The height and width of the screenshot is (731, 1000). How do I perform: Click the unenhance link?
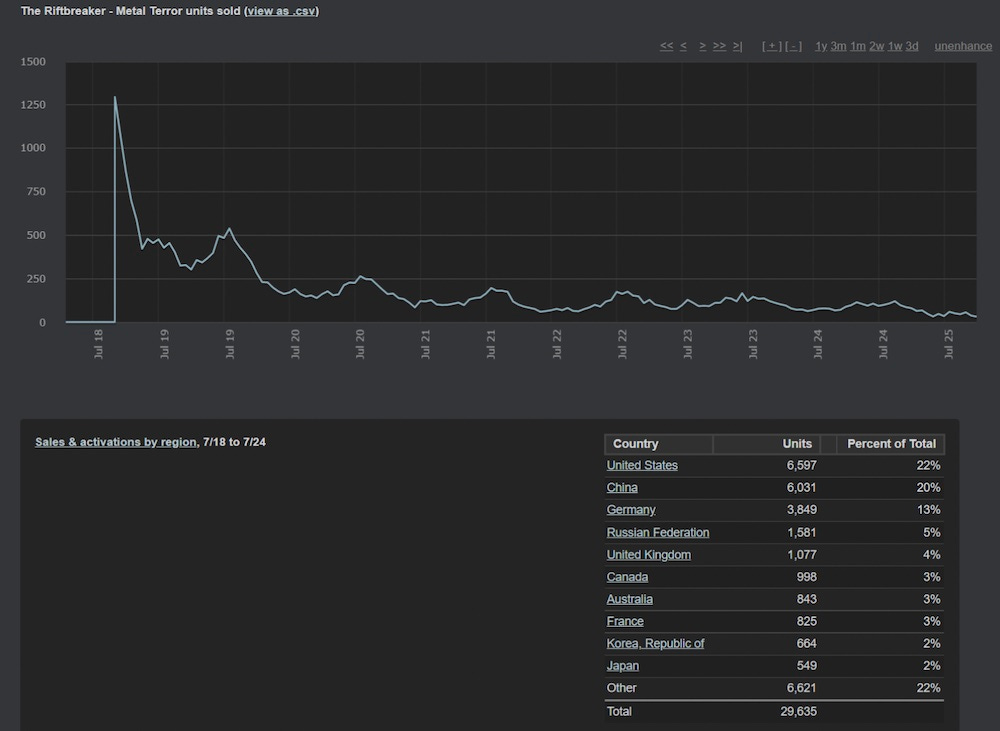tap(963, 46)
